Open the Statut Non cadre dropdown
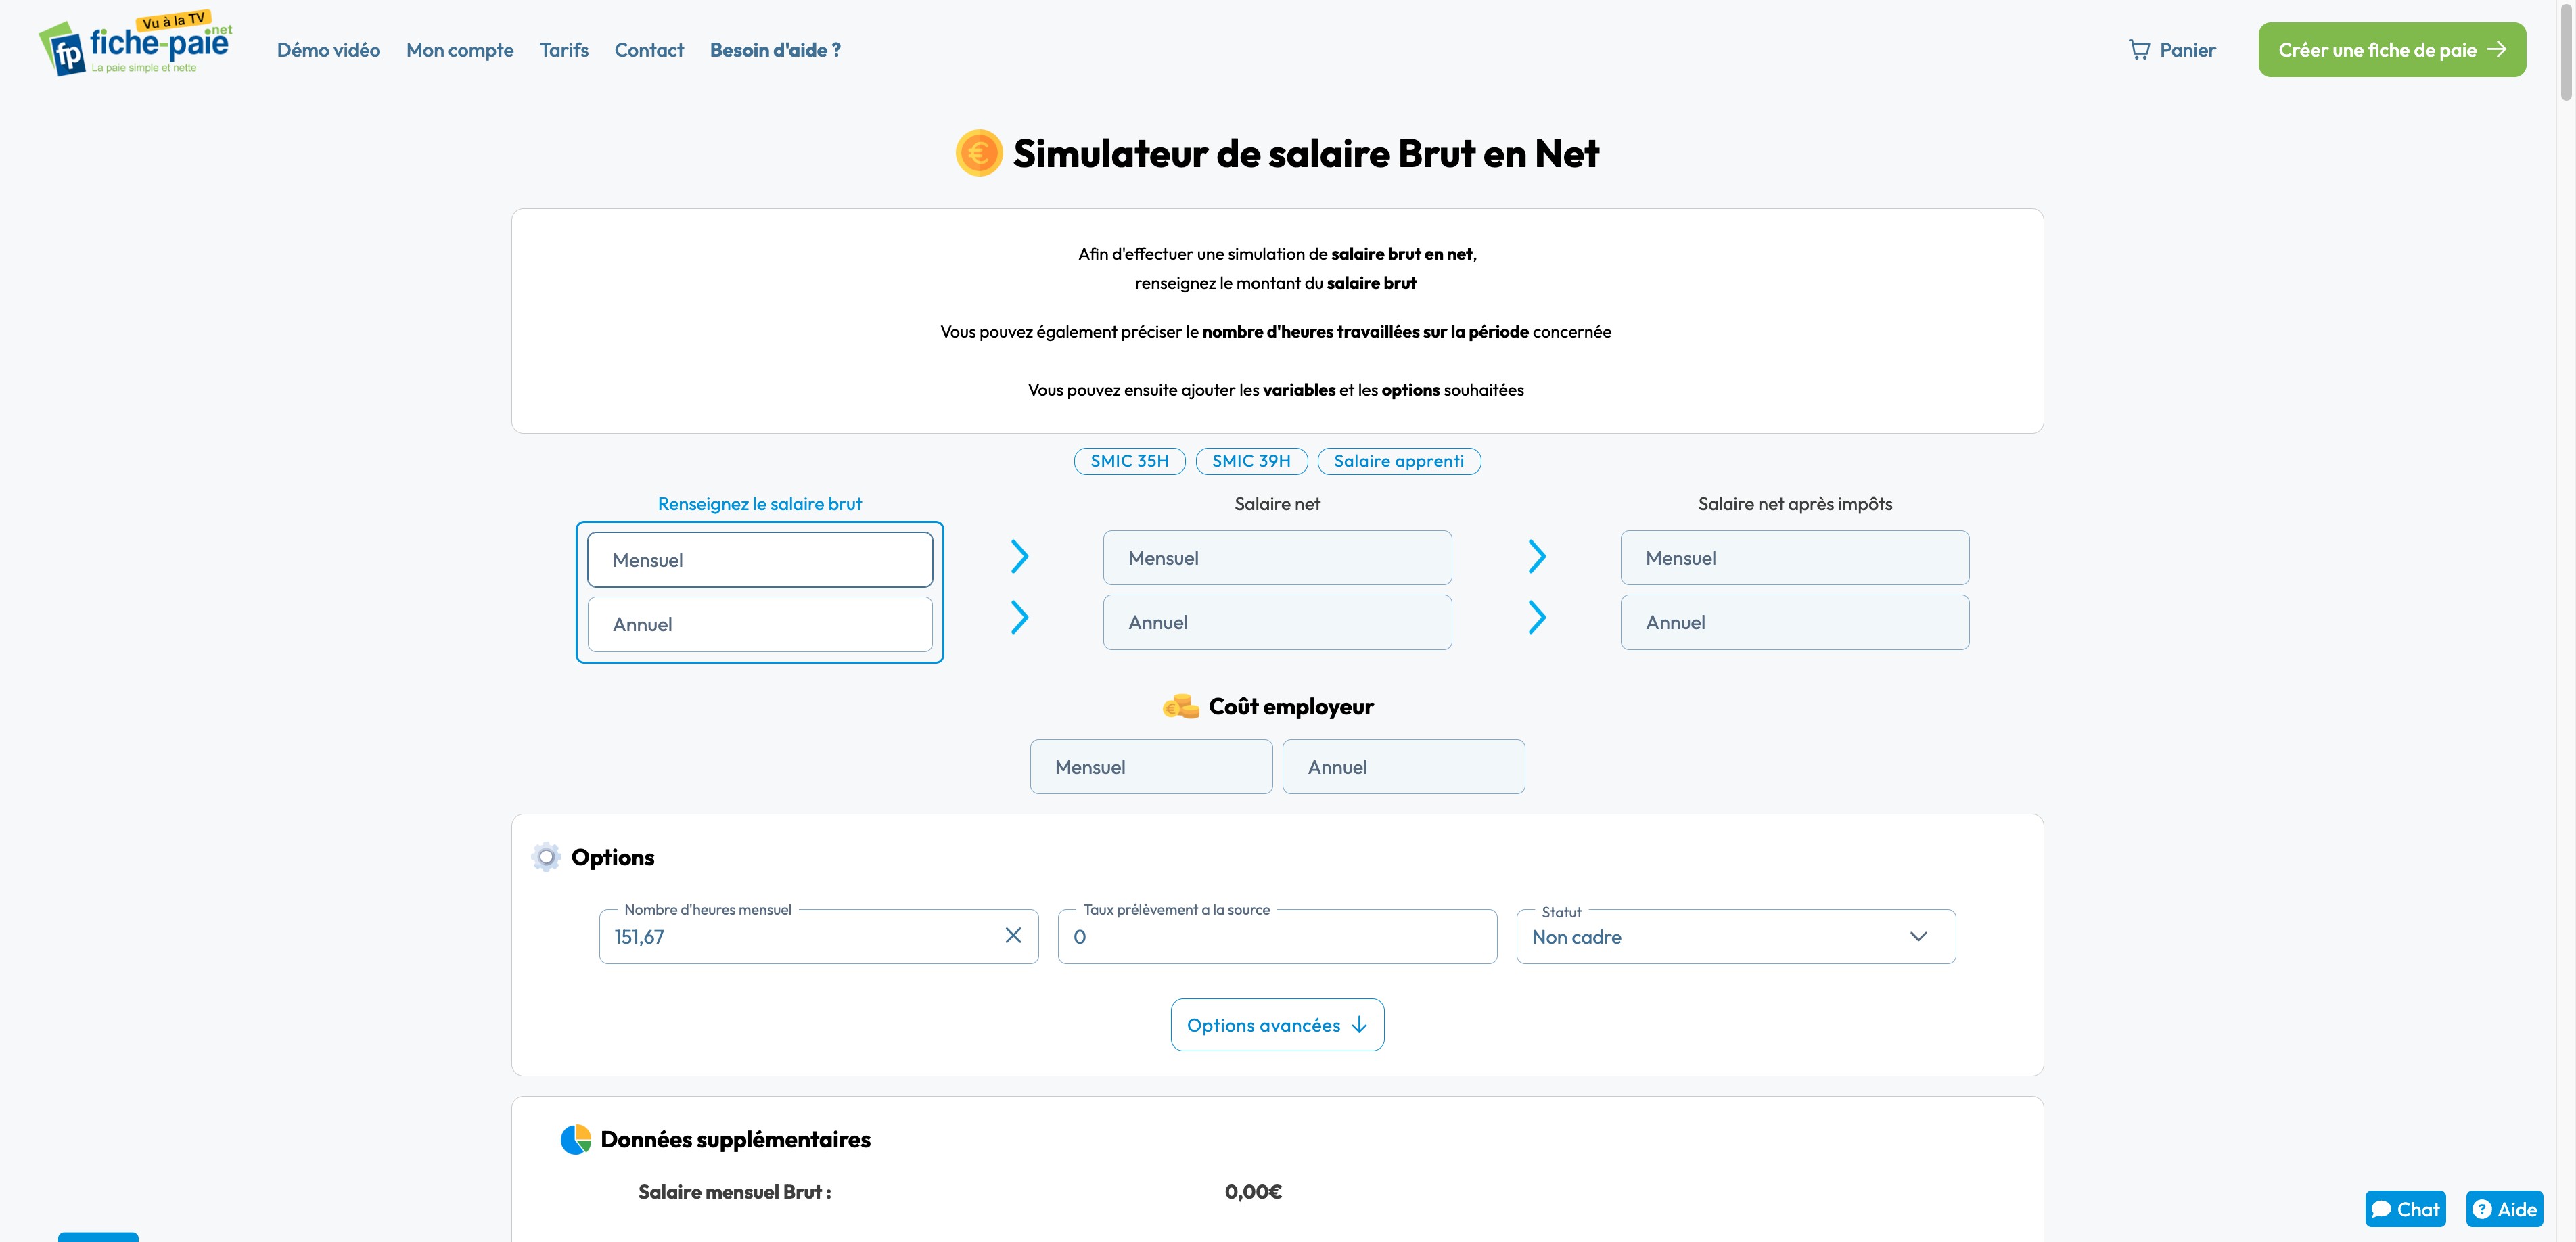This screenshot has width=2576, height=1242. (1735, 937)
